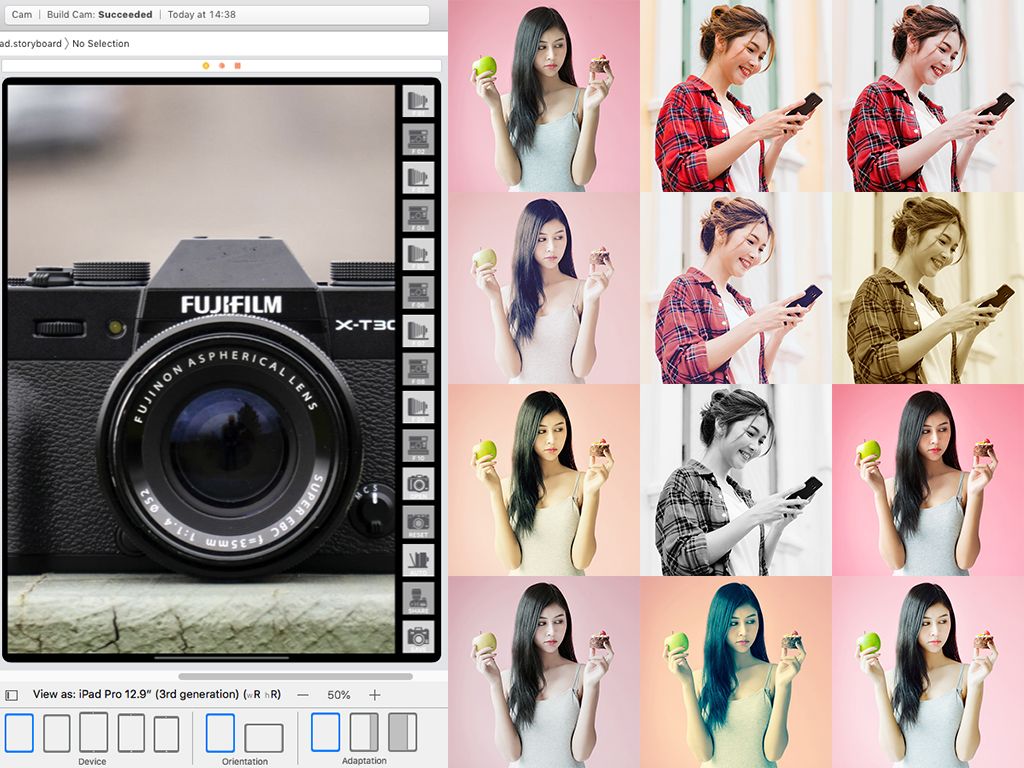Select the smallest iPad device outline

click(x=167, y=734)
